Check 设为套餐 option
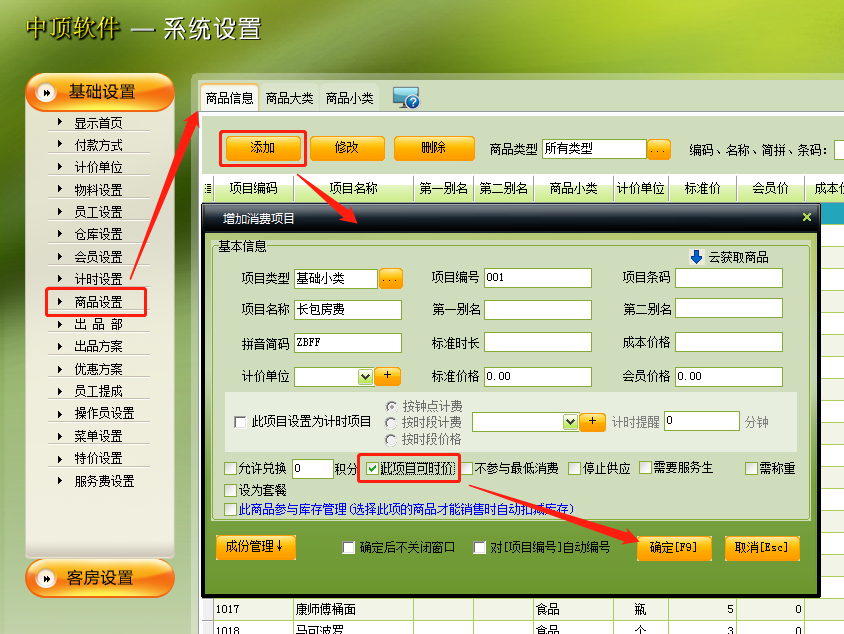This screenshot has height=634, width=844. click(230, 490)
